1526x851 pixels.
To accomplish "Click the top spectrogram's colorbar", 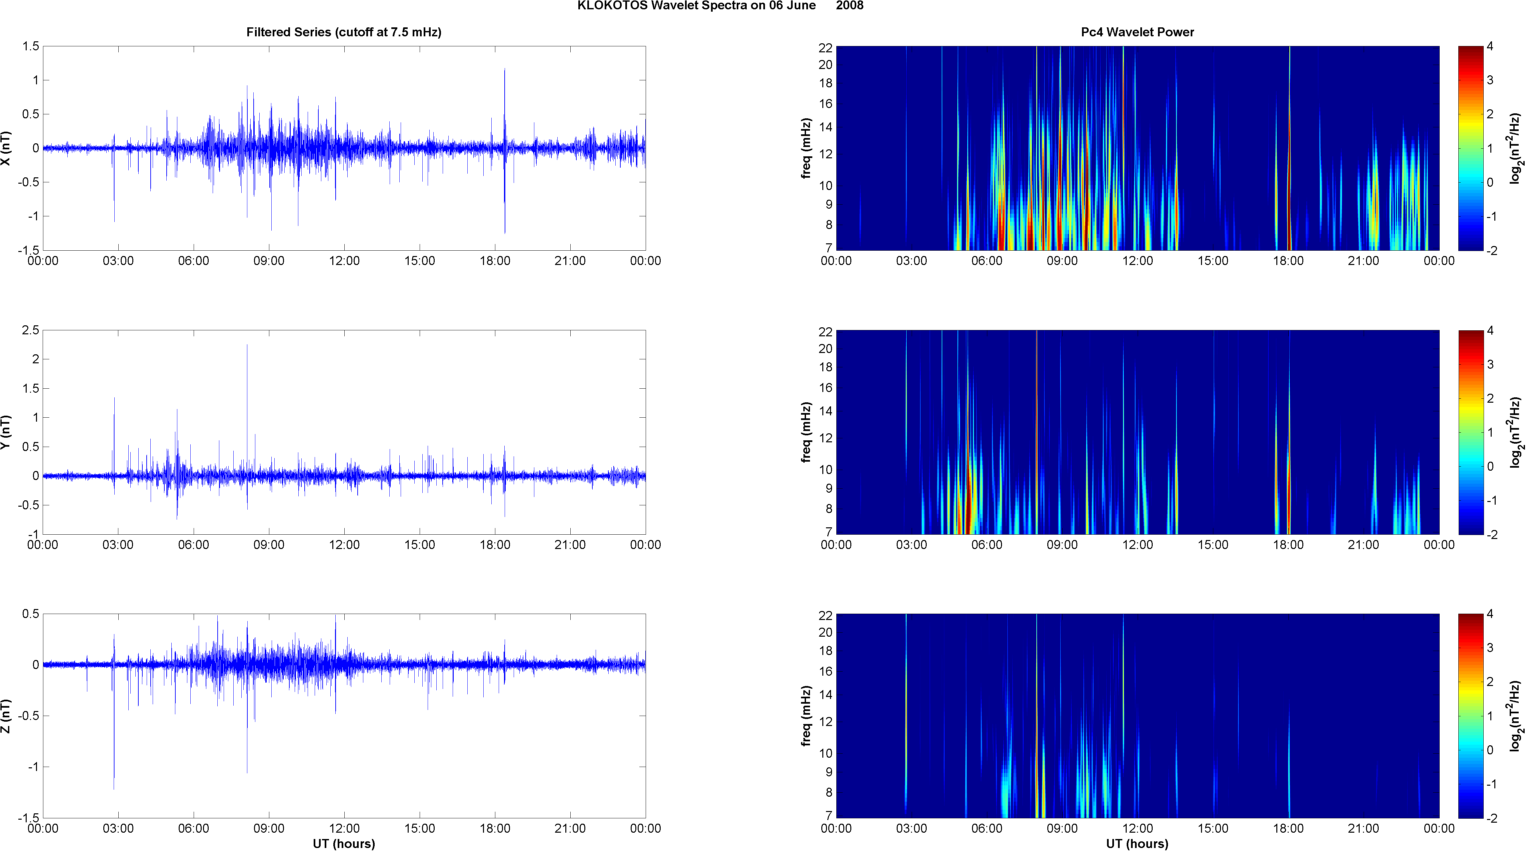I will 1470,148.
